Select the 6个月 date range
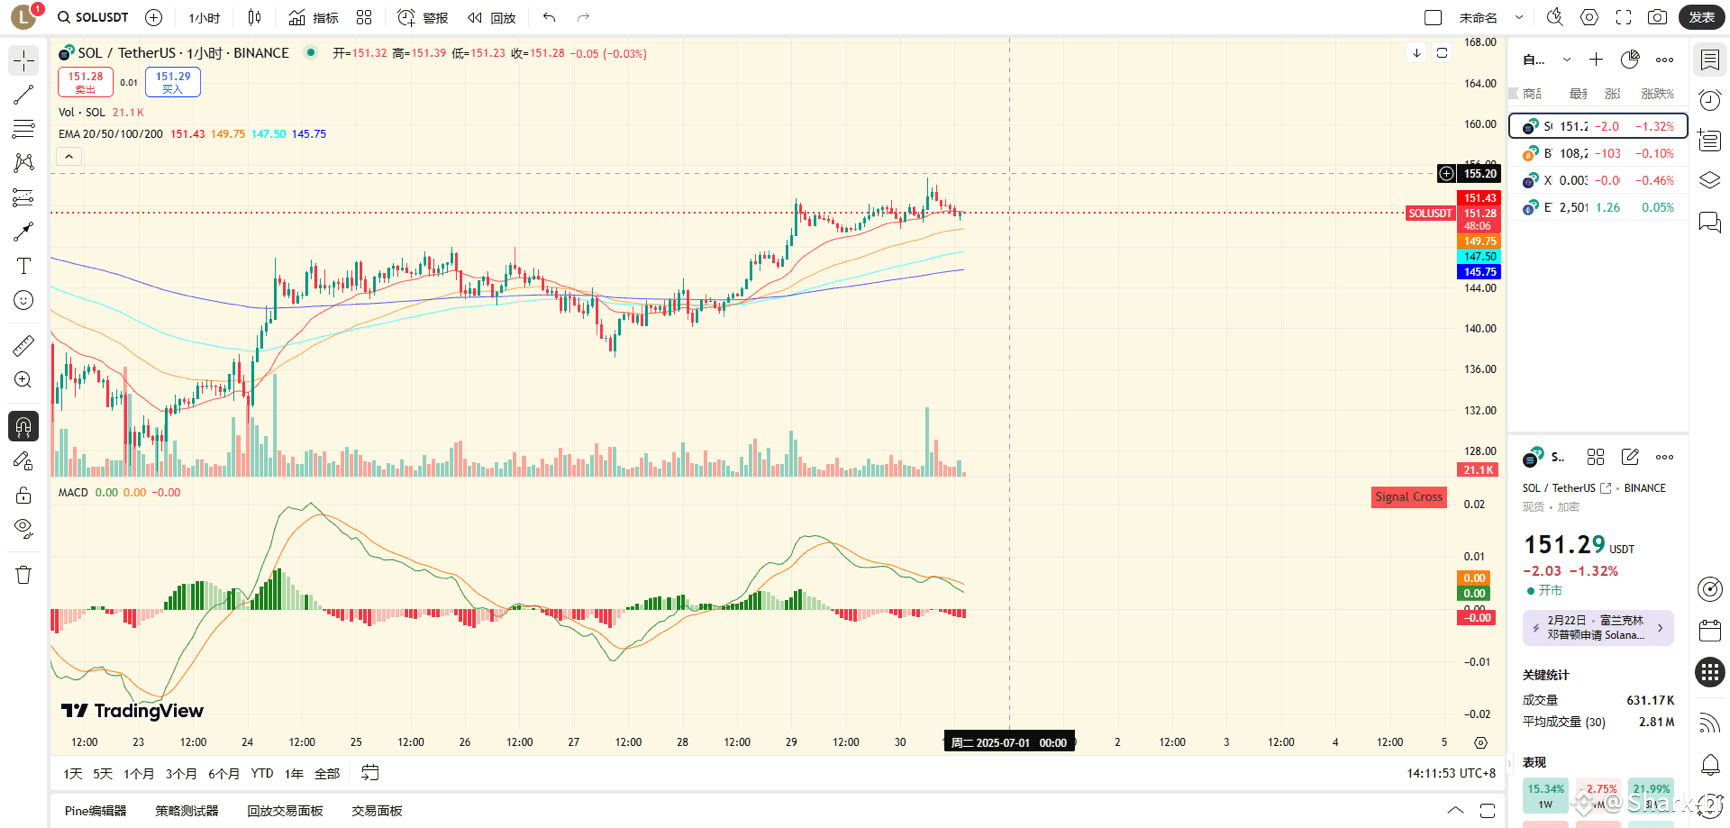This screenshot has height=828, width=1730. [x=224, y=773]
